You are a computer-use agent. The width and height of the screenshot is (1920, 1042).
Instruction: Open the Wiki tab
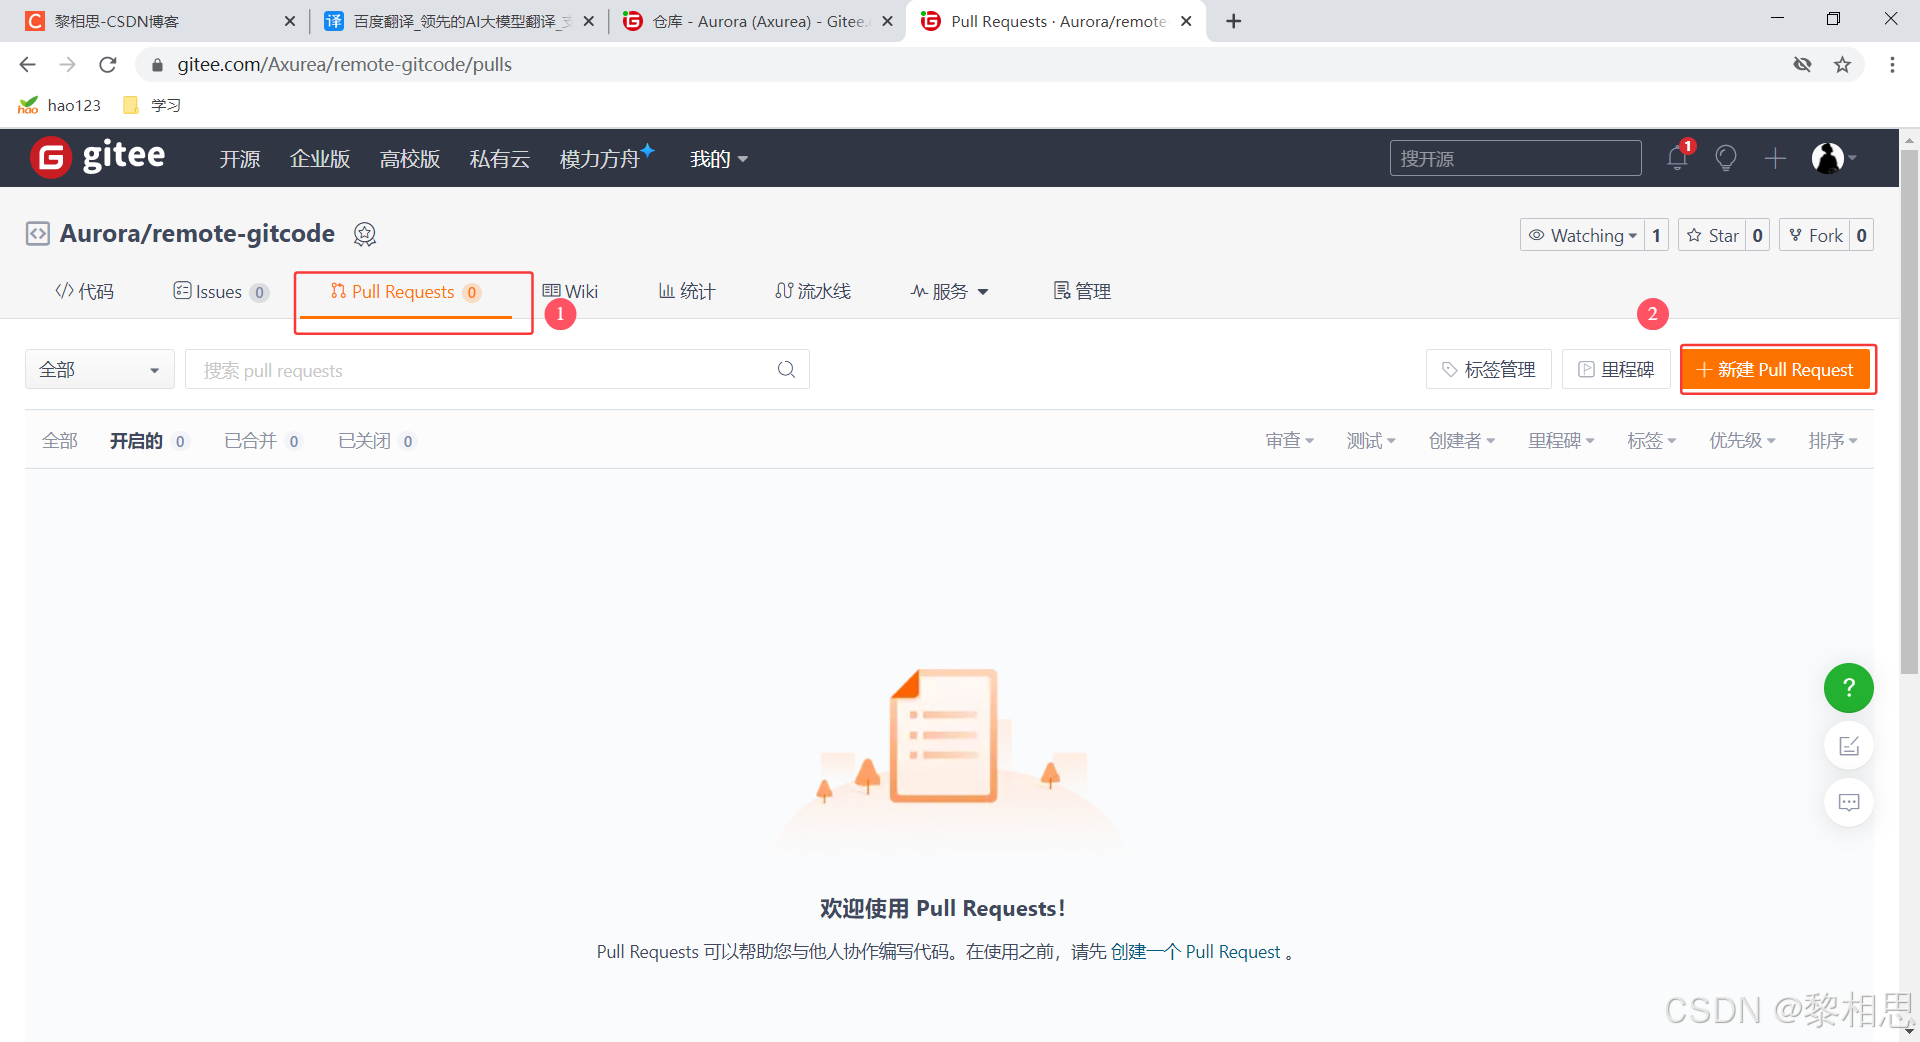coord(570,291)
